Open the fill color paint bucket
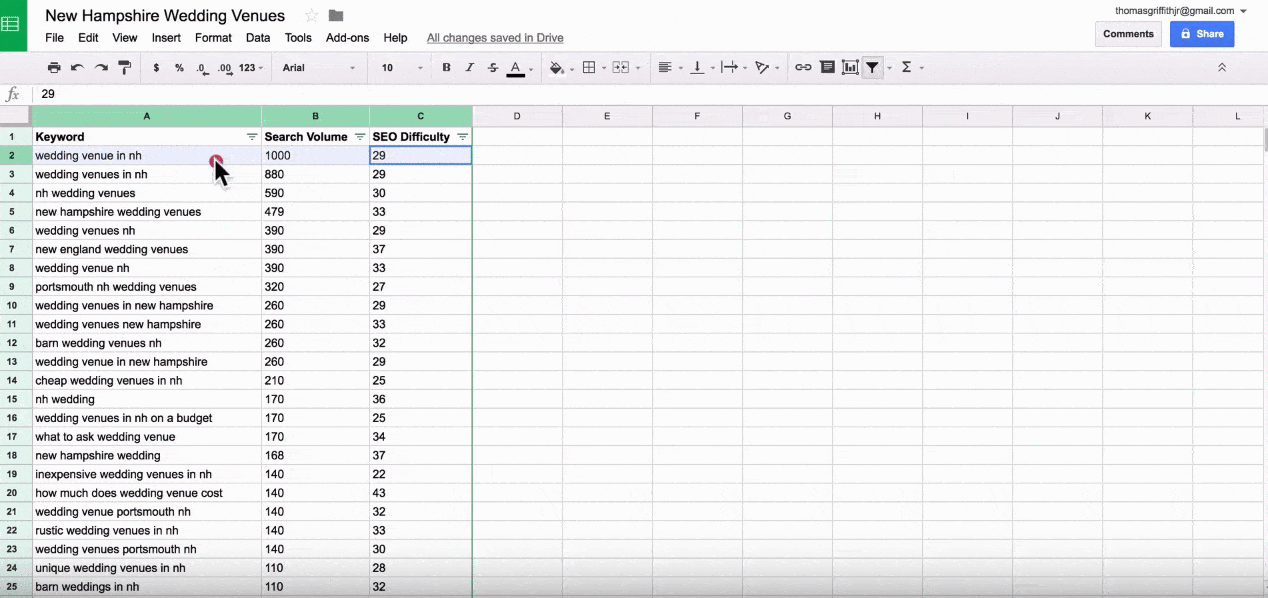1268x598 pixels. click(557, 68)
